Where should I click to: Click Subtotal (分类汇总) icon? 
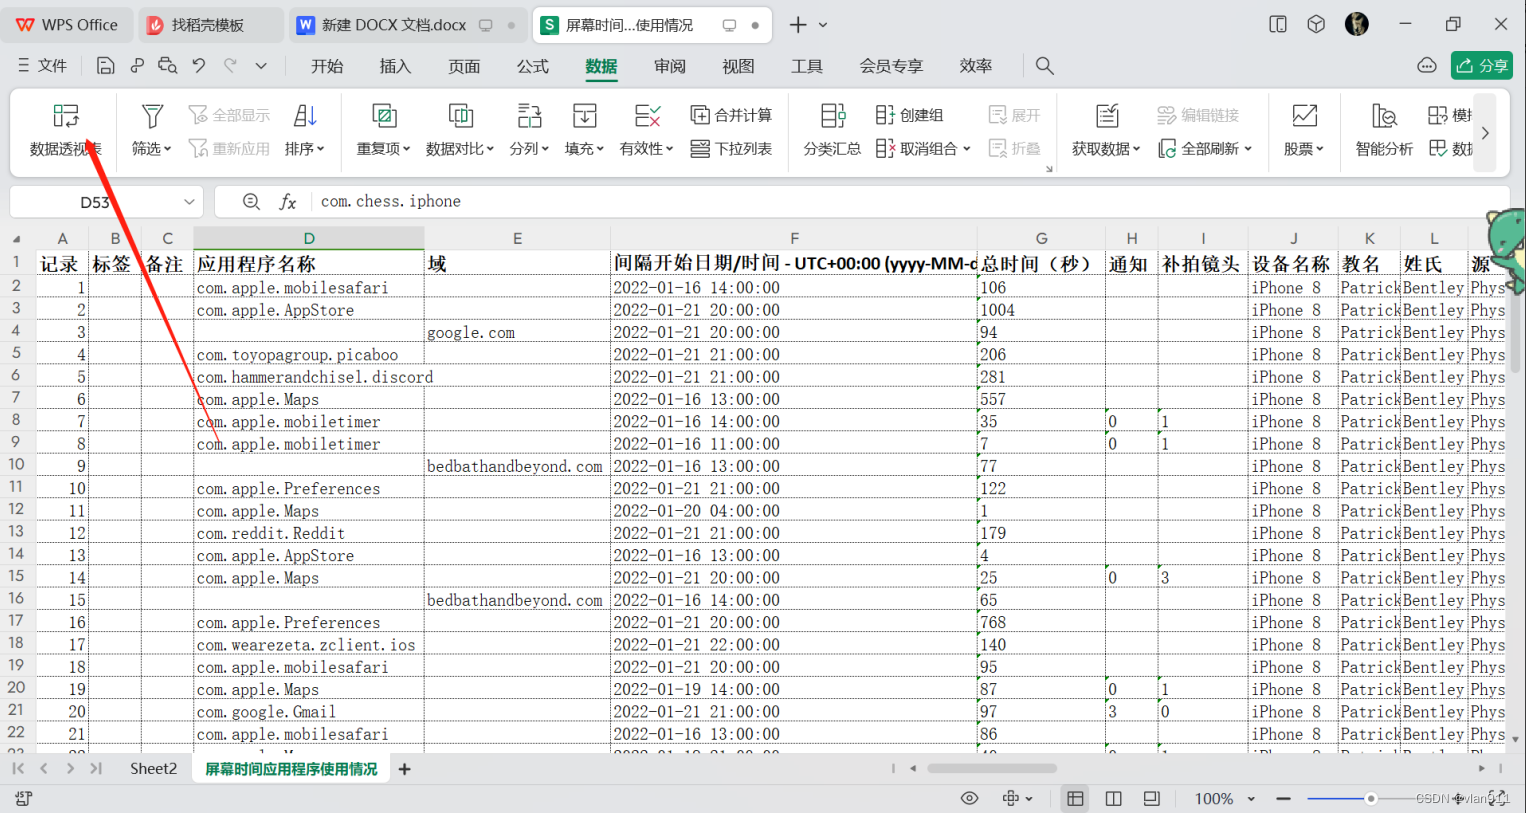tap(832, 116)
